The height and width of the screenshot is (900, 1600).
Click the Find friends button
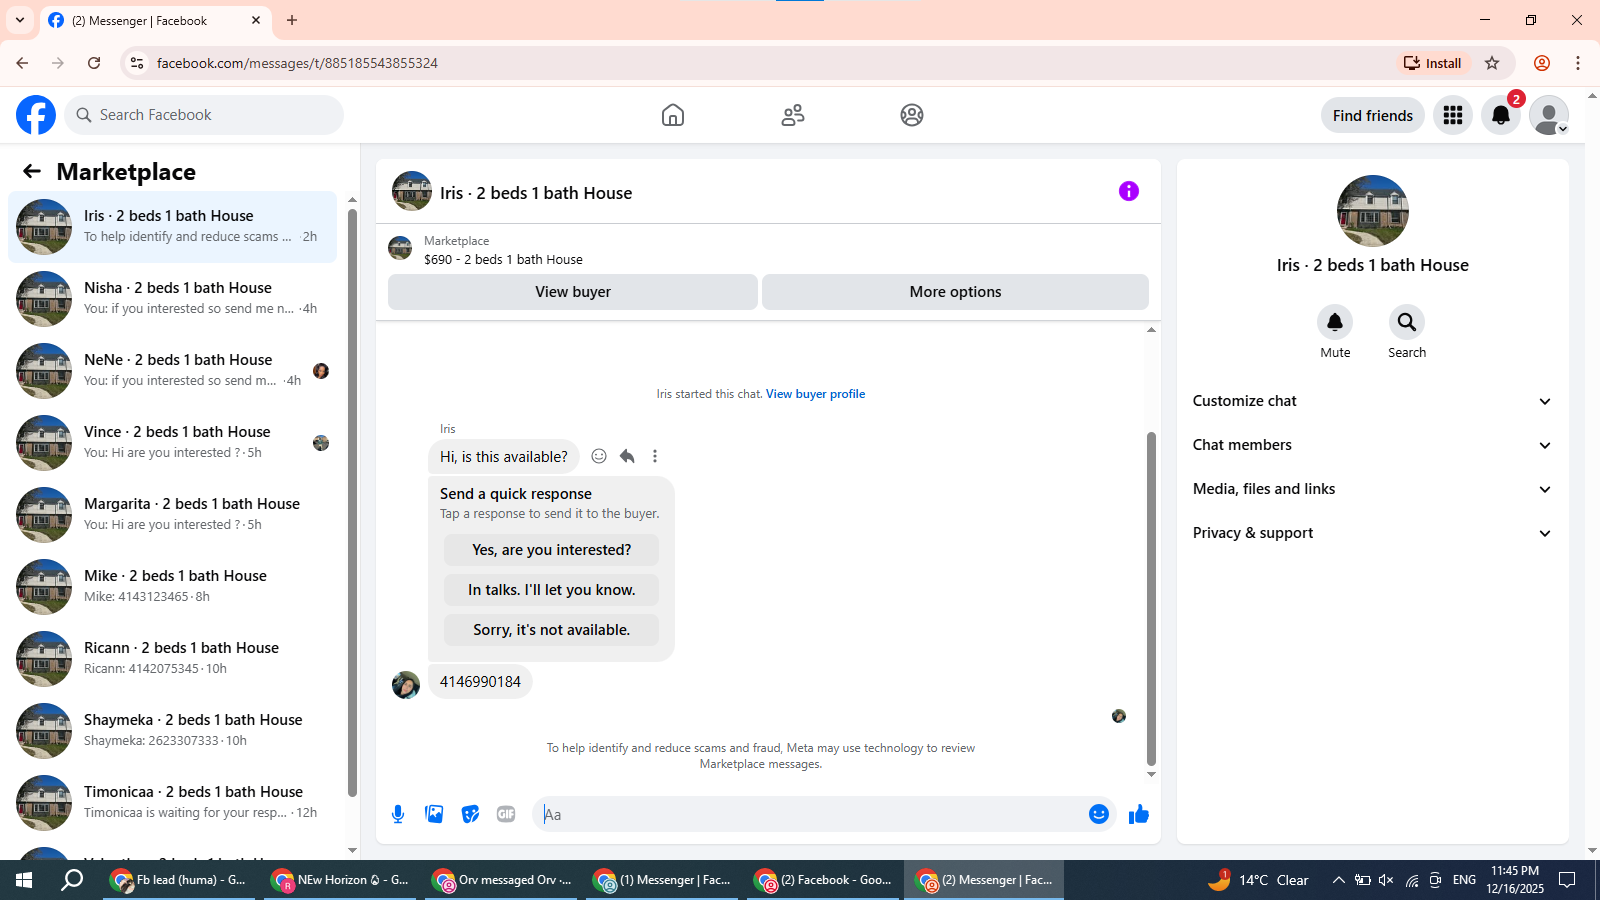1373,115
